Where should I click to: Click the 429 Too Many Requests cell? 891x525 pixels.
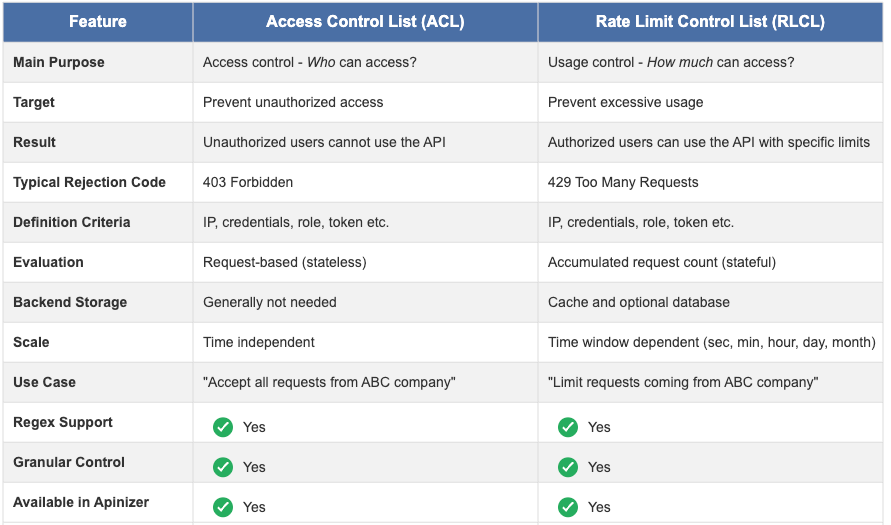point(623,182)
